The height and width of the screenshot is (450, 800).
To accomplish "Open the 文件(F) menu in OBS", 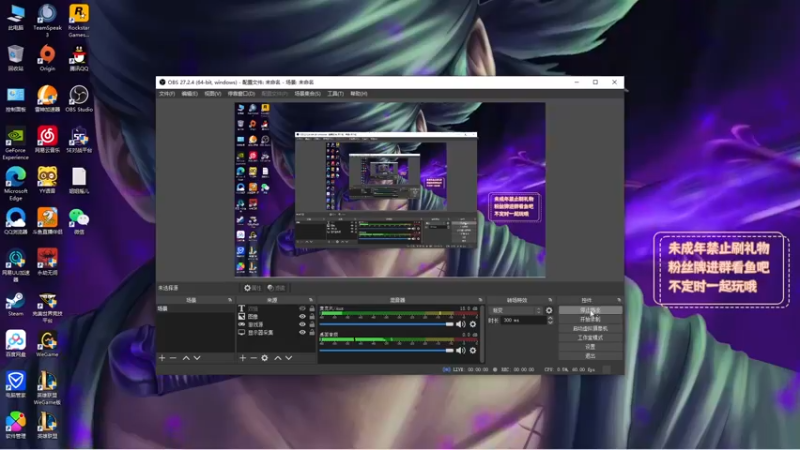I will tap(167, 94).
